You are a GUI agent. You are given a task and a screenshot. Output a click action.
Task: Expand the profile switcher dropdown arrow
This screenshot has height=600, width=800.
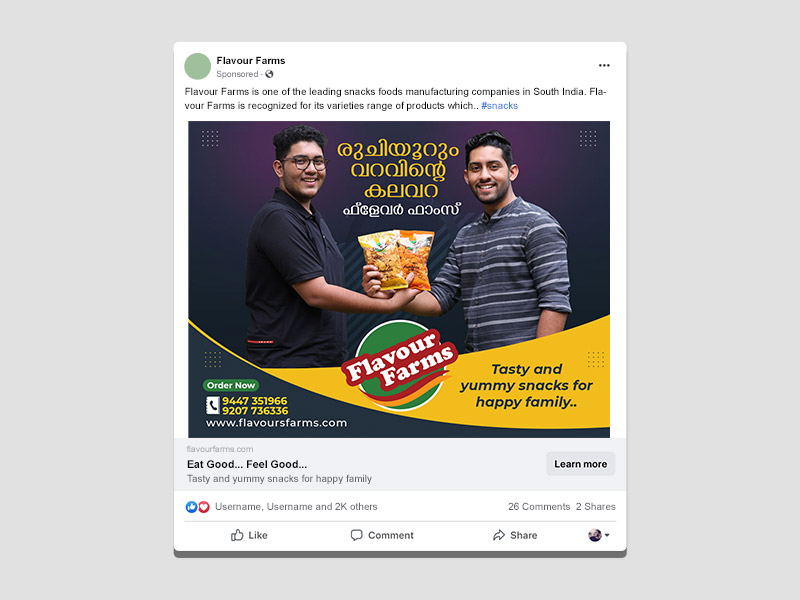click(x=607, y=535)
